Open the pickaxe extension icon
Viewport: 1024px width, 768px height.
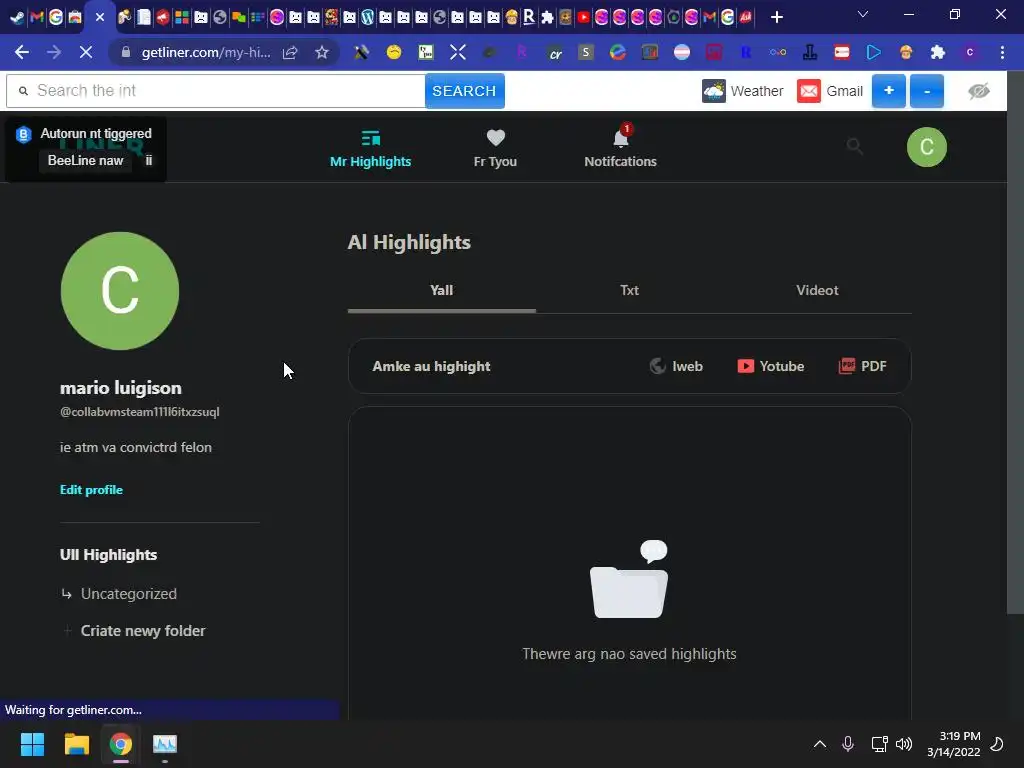point(361,52)
